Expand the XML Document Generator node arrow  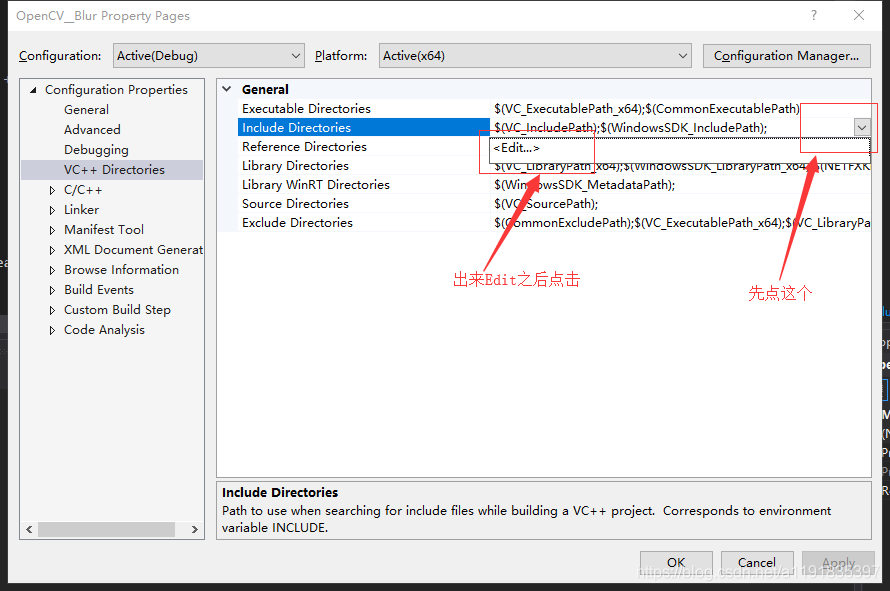pyautogui.click(x=52, y=250)
